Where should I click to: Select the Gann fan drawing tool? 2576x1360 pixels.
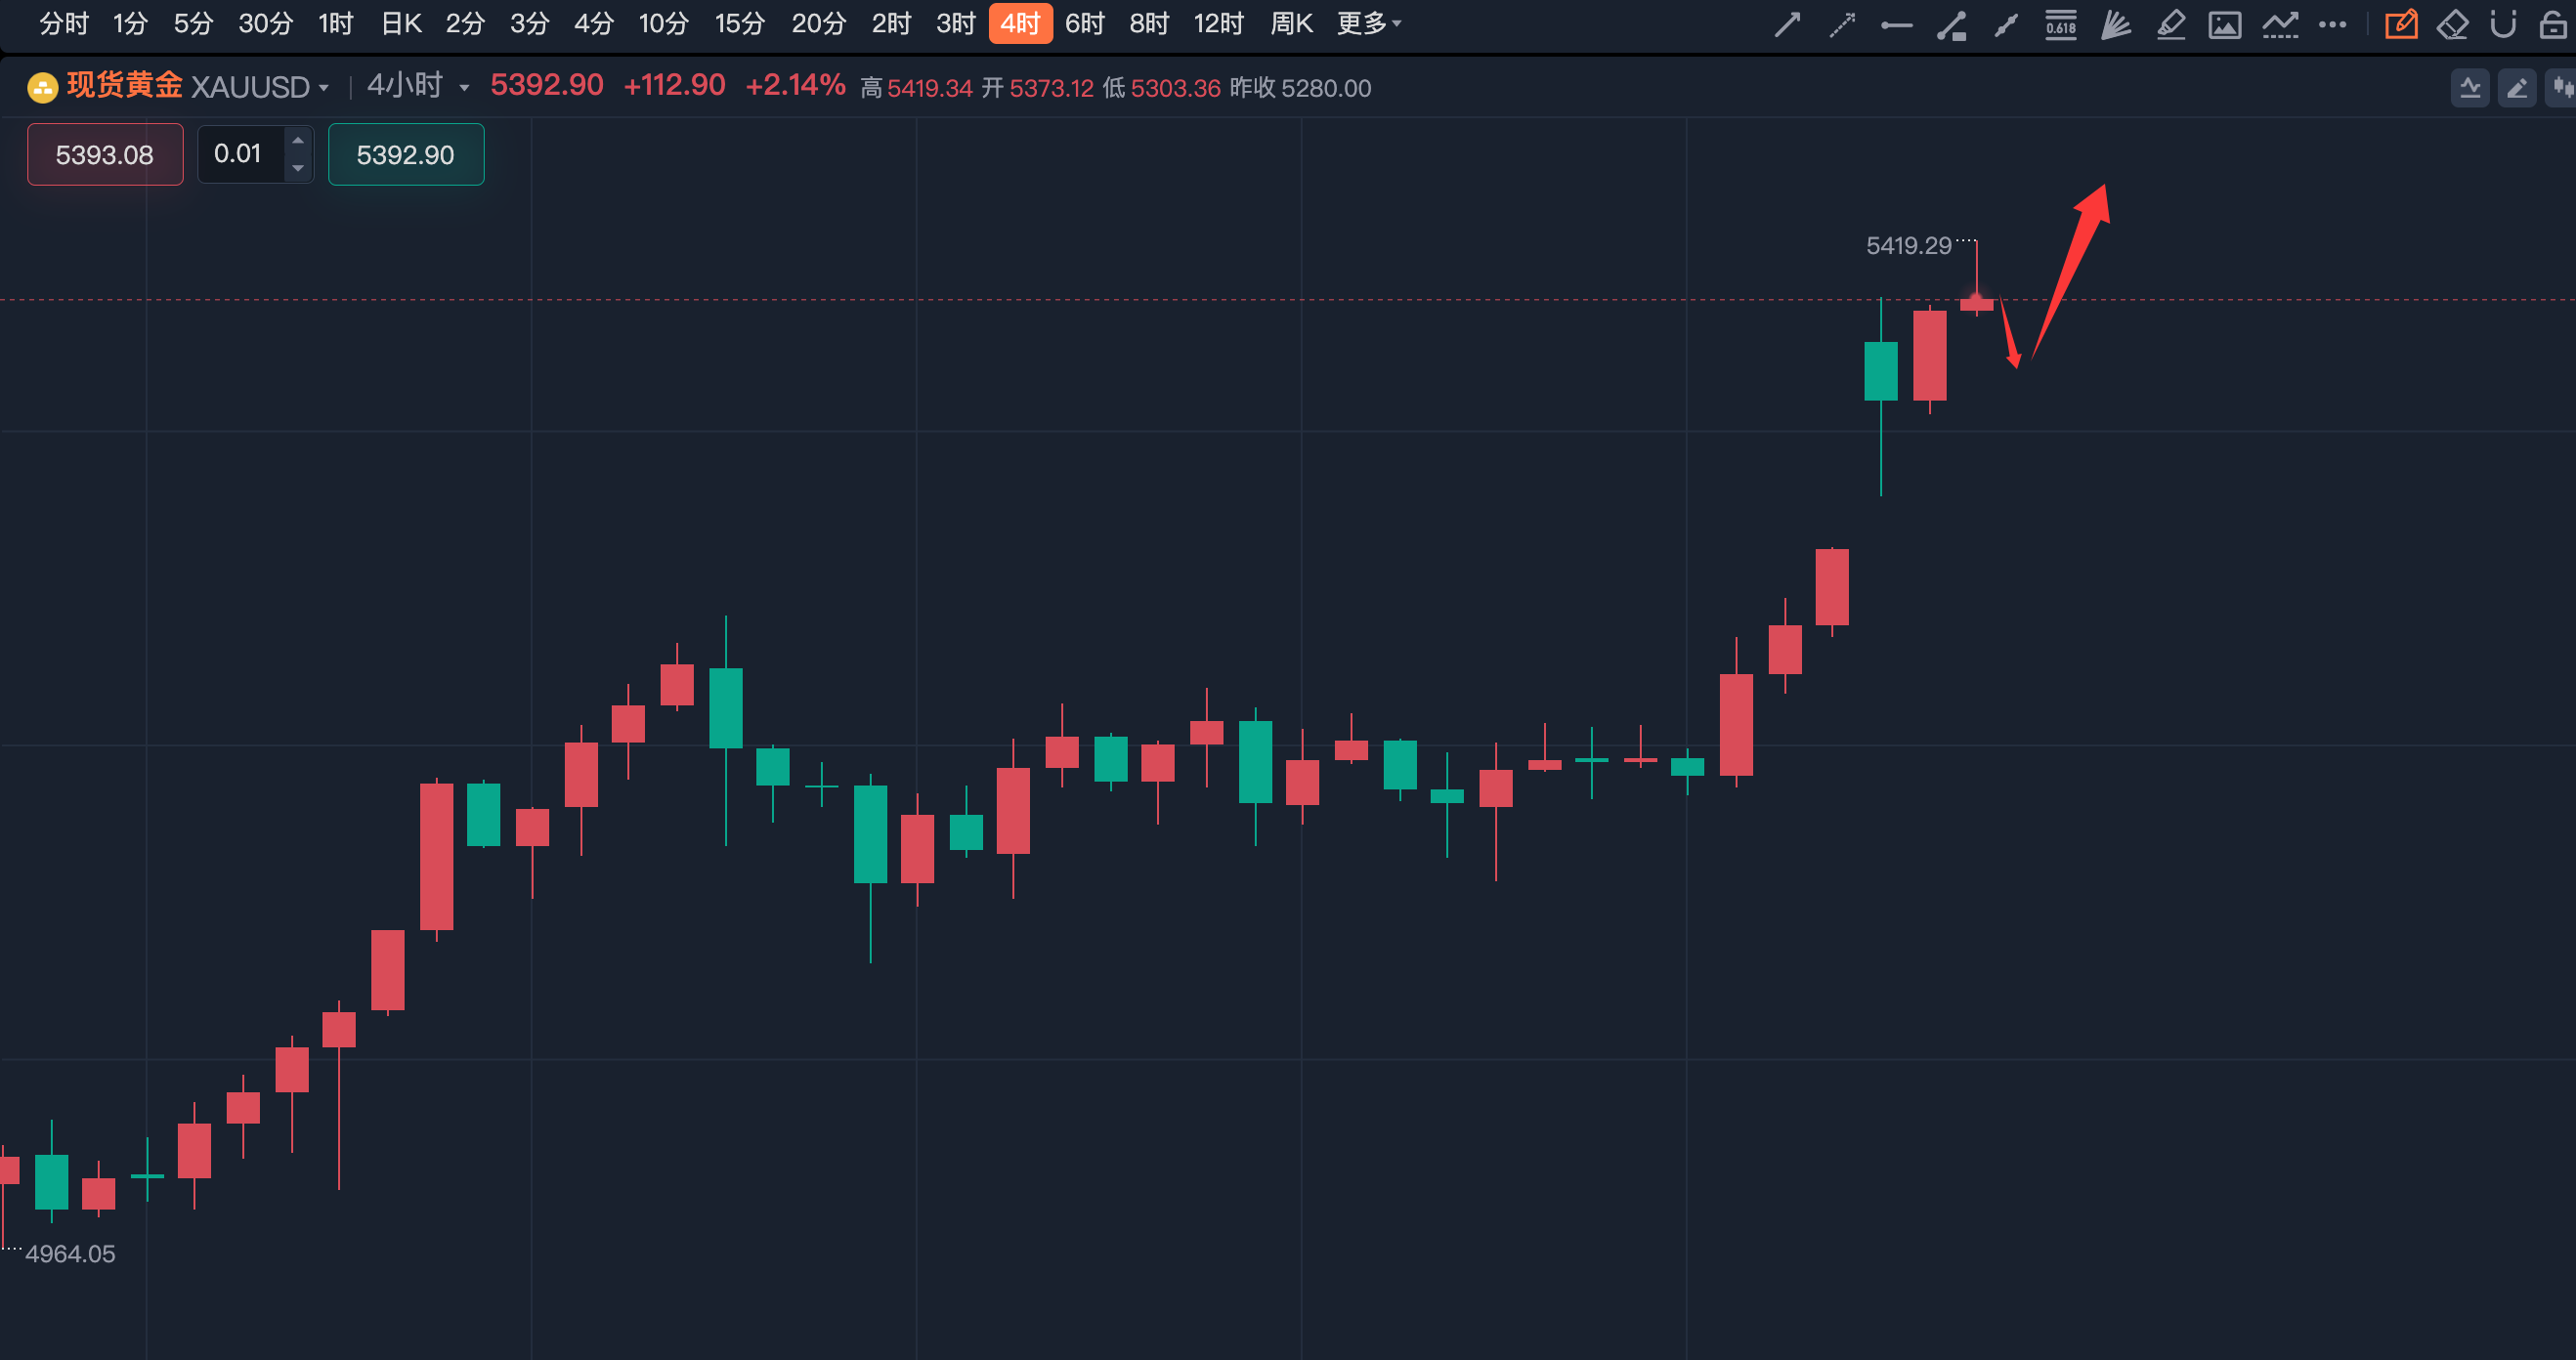tap(2115, 24)
